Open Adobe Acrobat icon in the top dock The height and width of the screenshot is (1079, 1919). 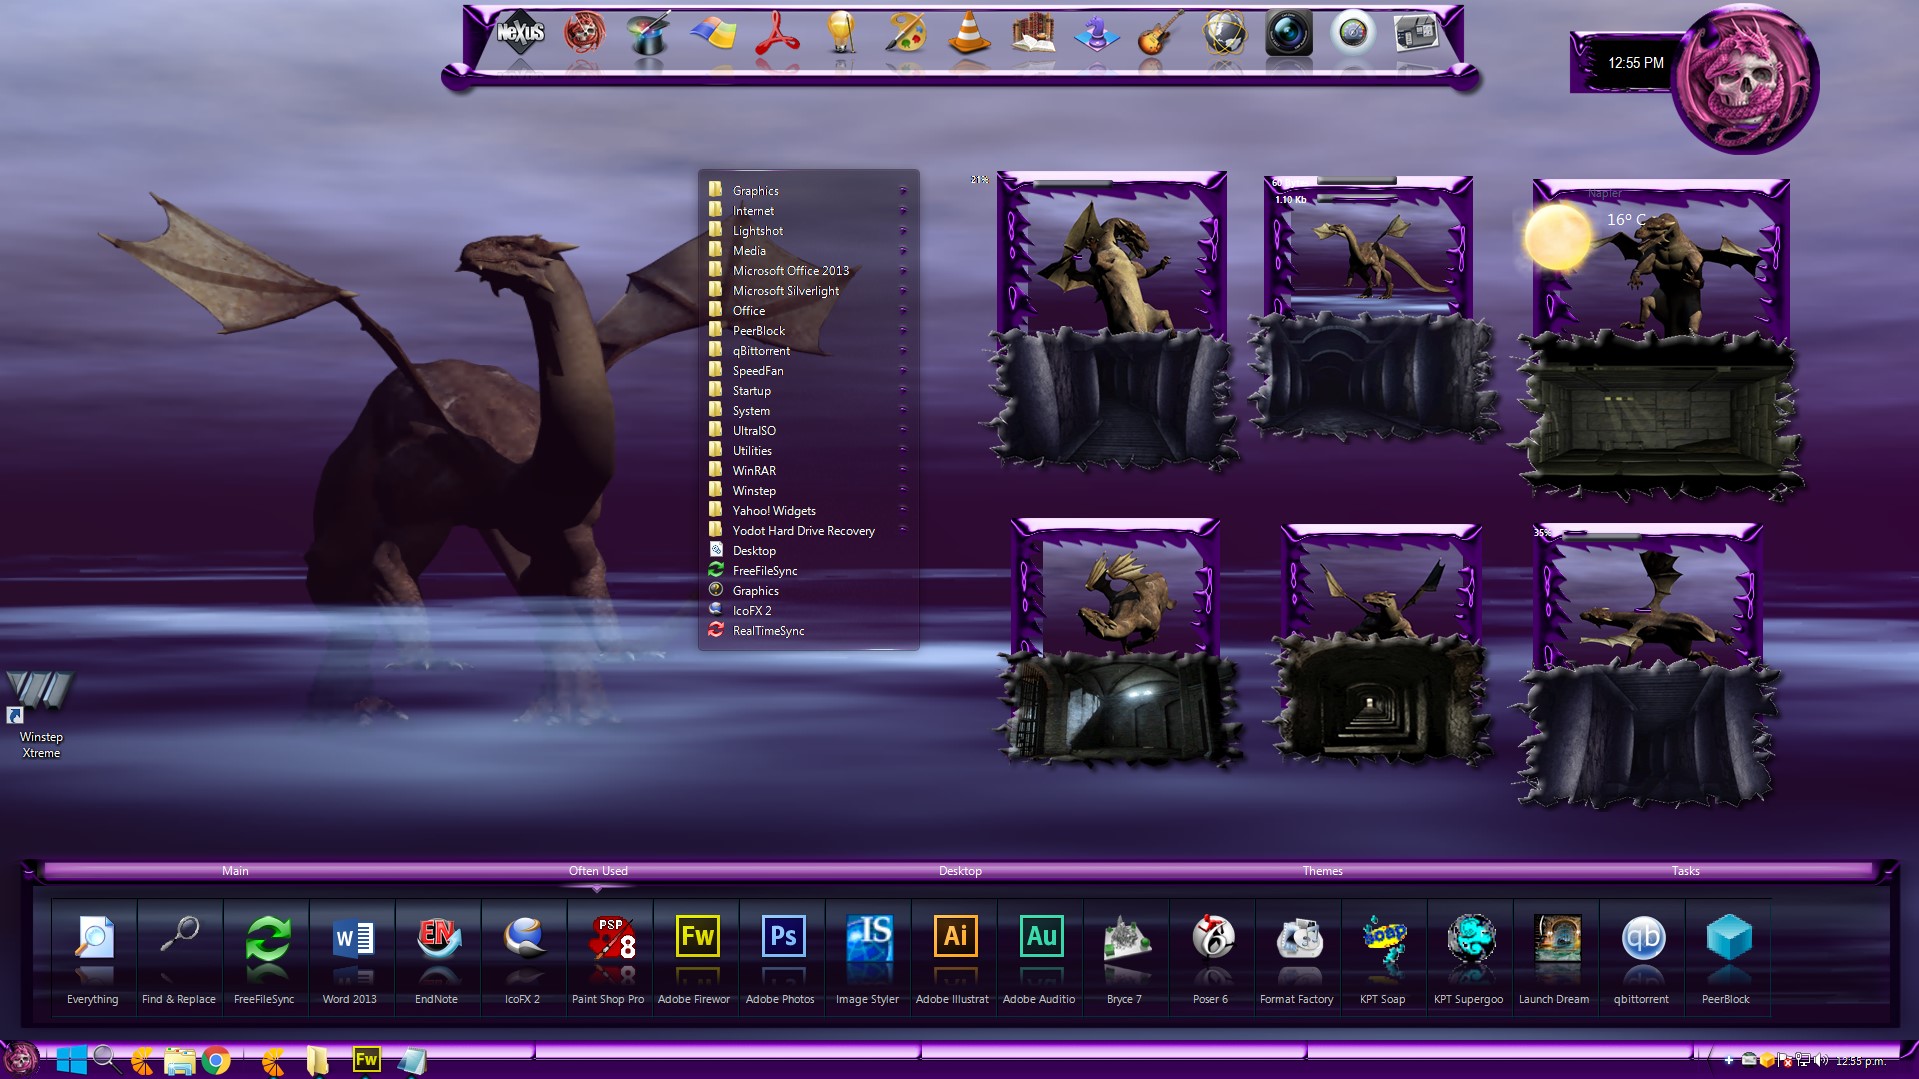[x=777, y=33]
